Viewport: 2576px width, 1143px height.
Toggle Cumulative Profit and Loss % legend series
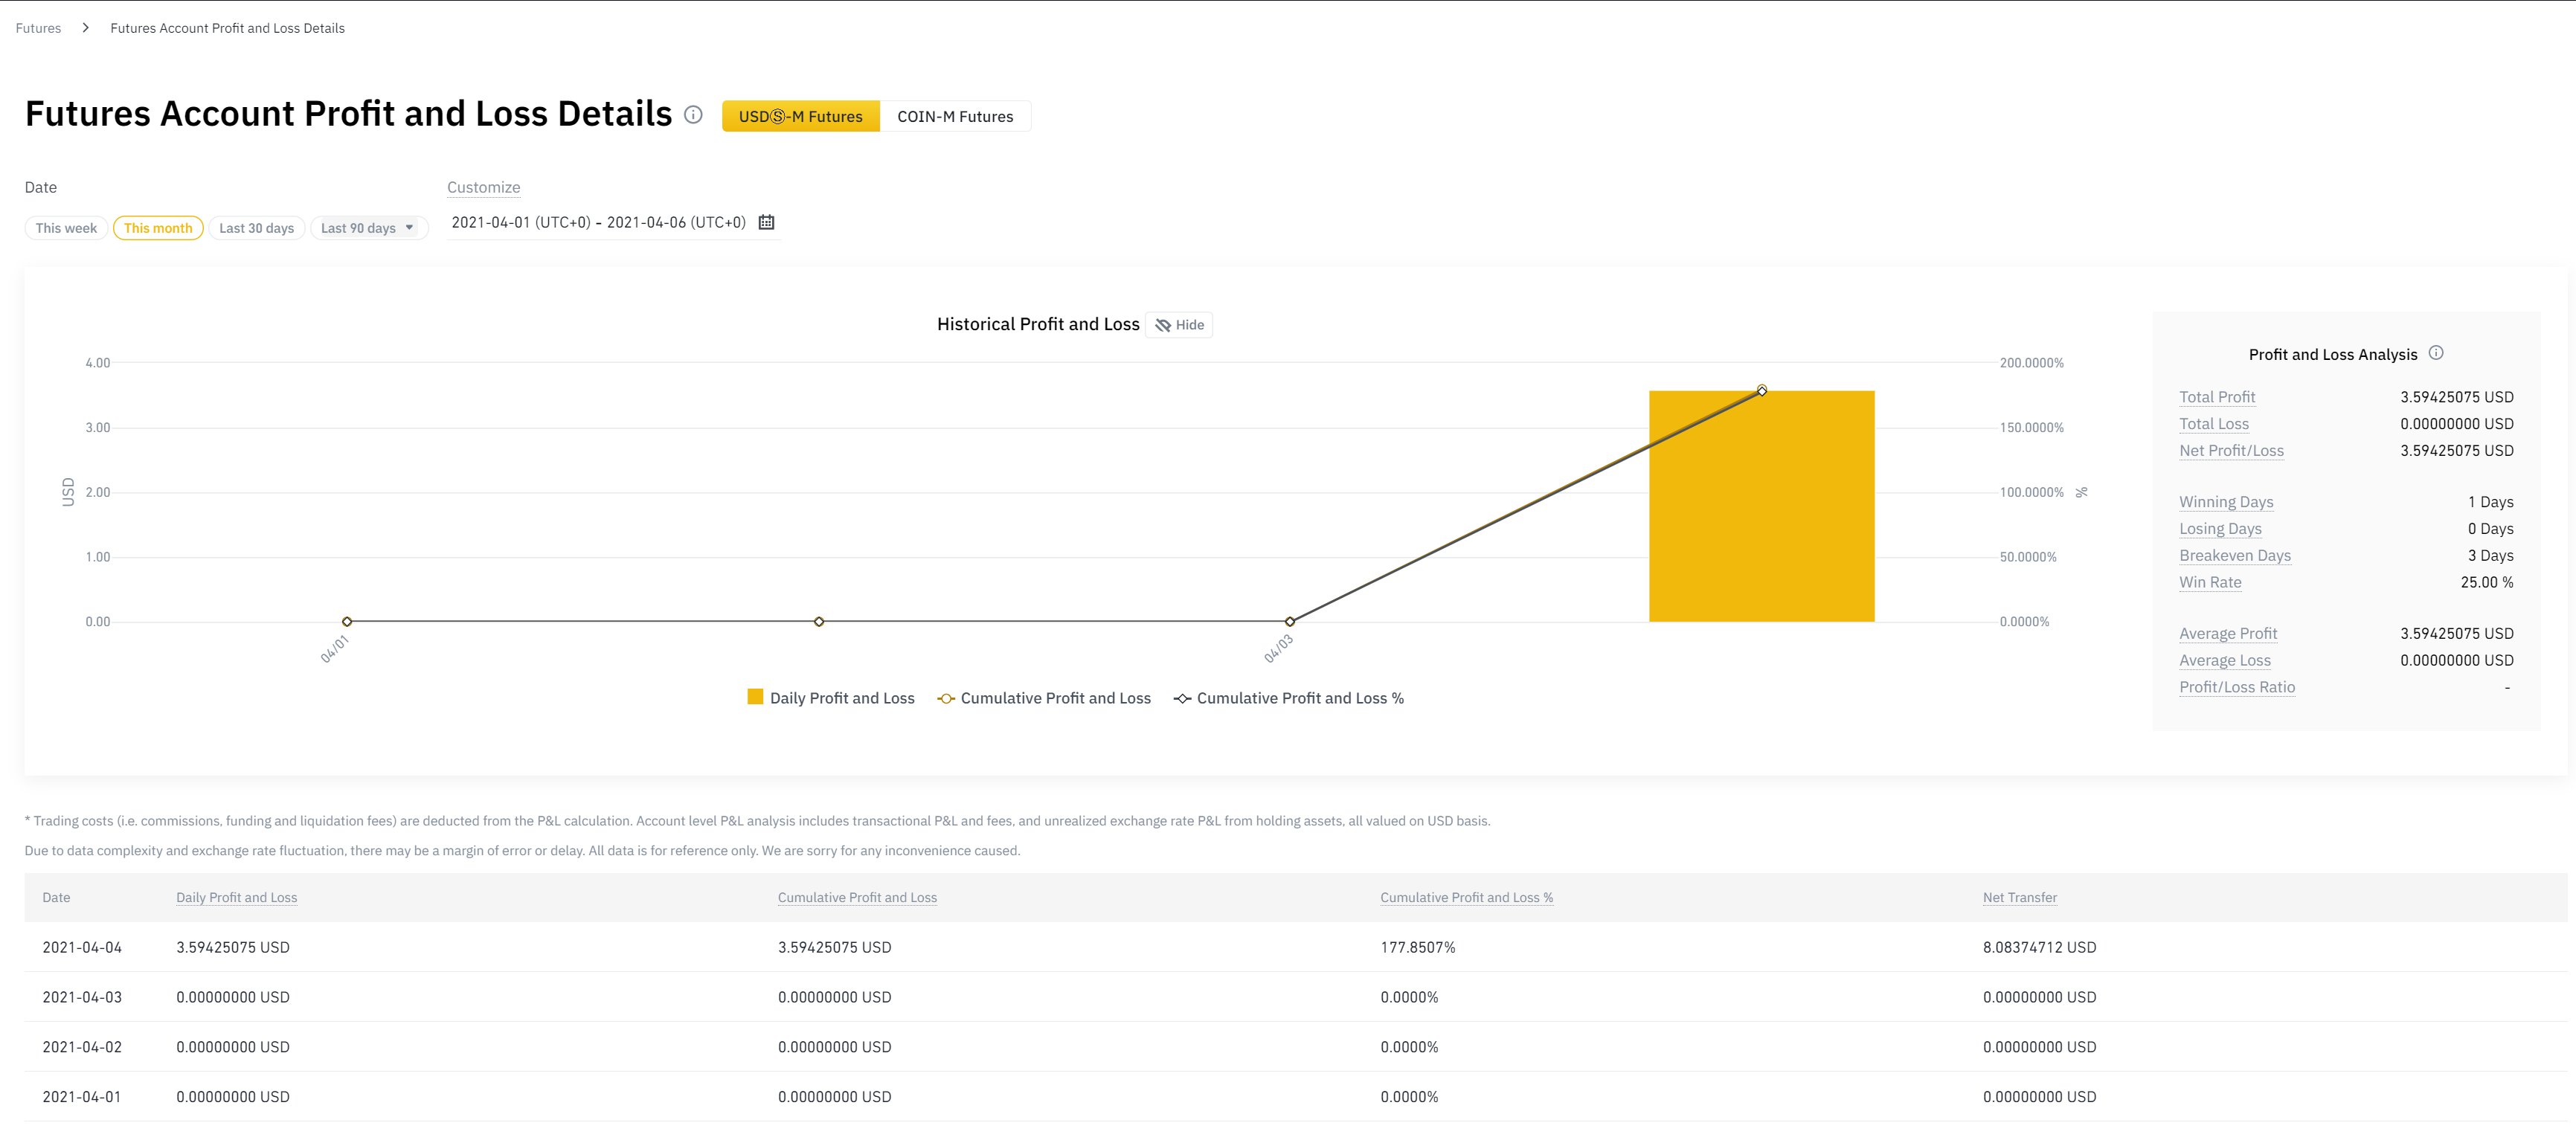coord(1289,698)
